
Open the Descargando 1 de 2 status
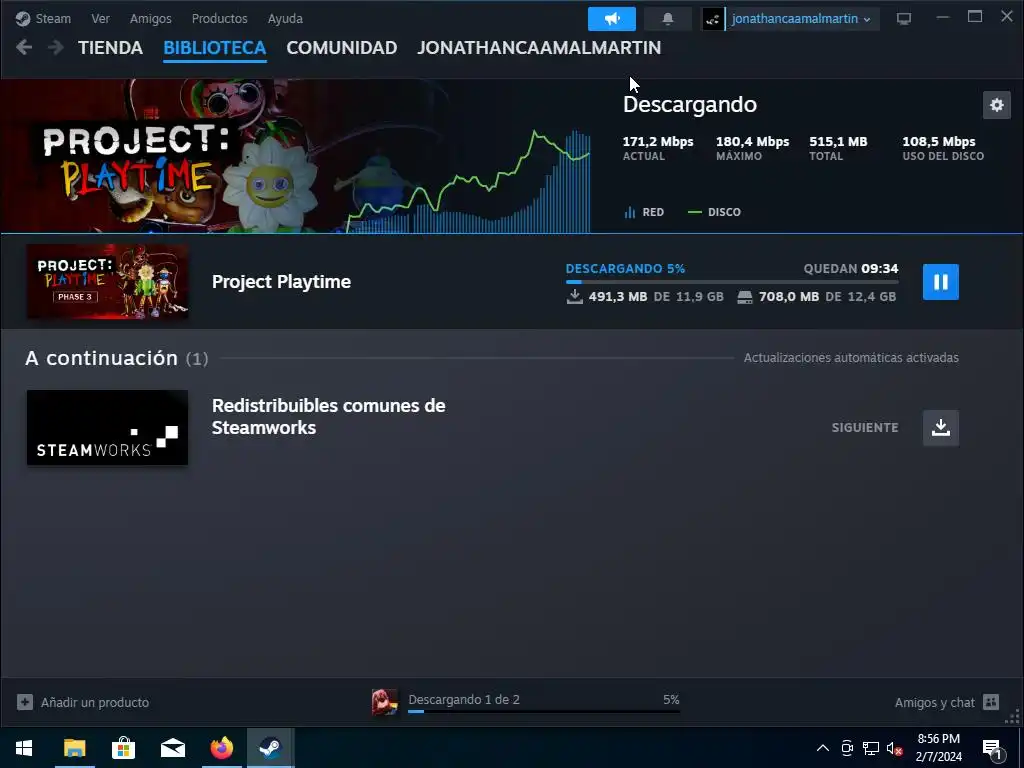(464, 699)
